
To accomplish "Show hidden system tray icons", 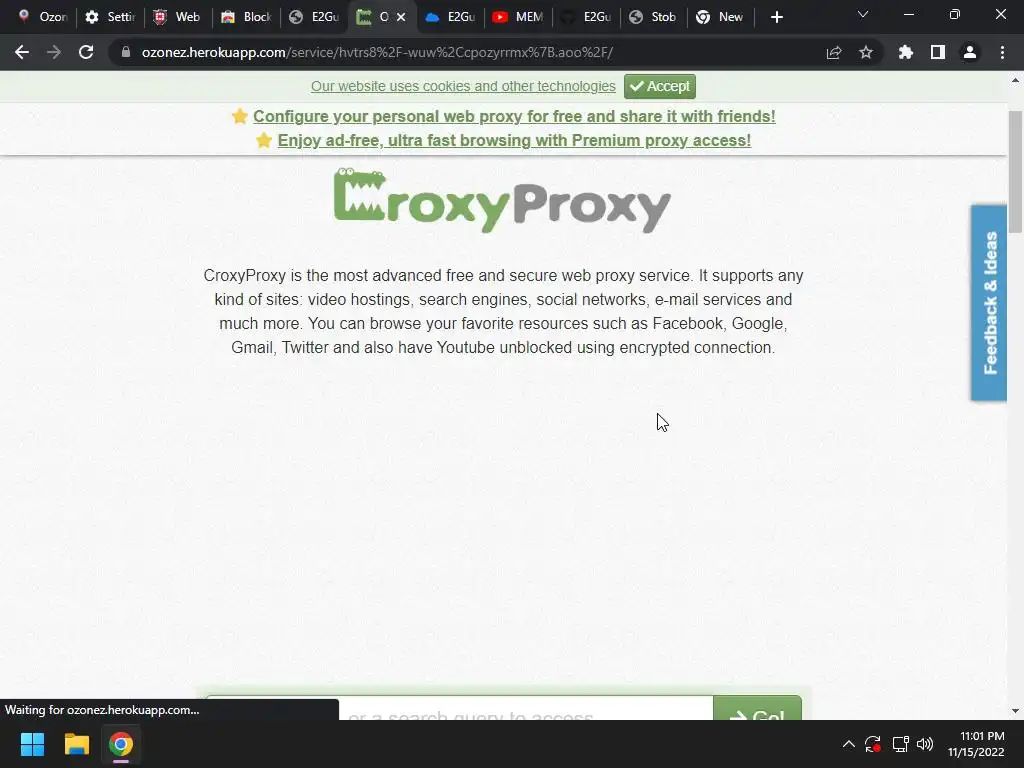I will pos(848,744).
